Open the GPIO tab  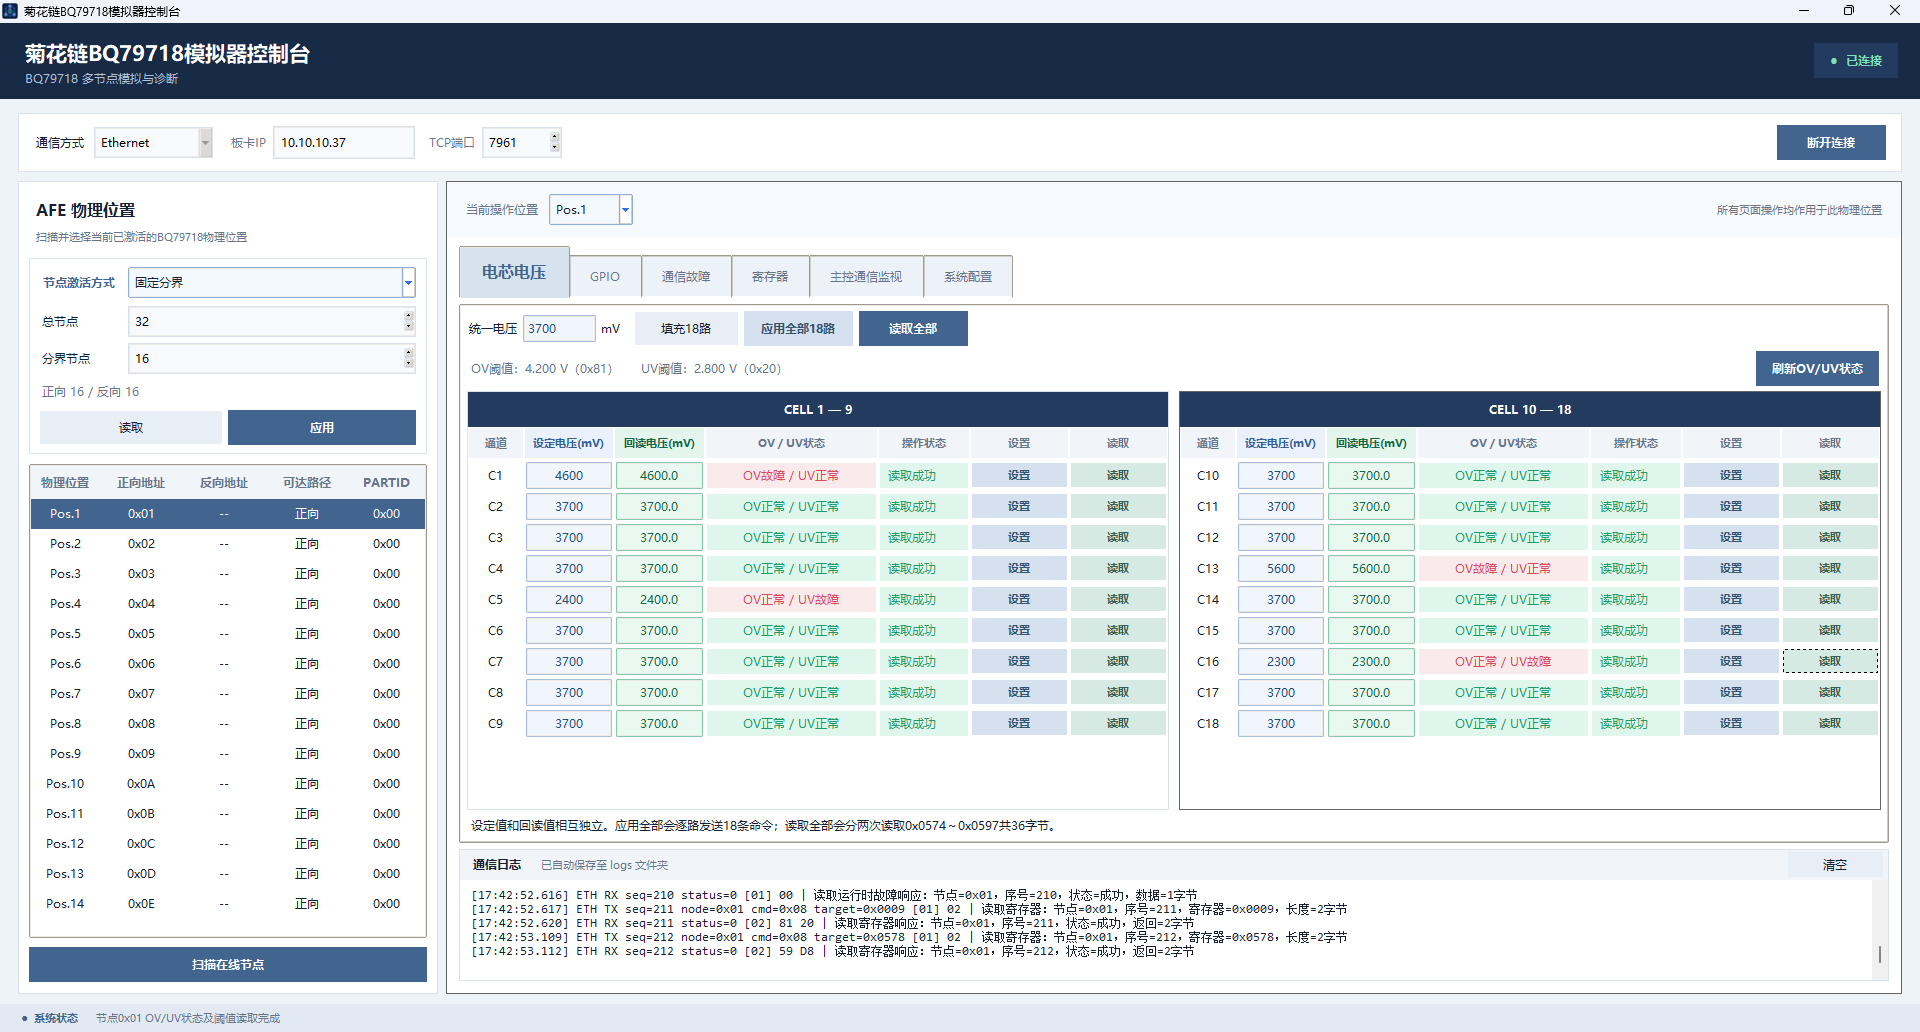point(605,277)
